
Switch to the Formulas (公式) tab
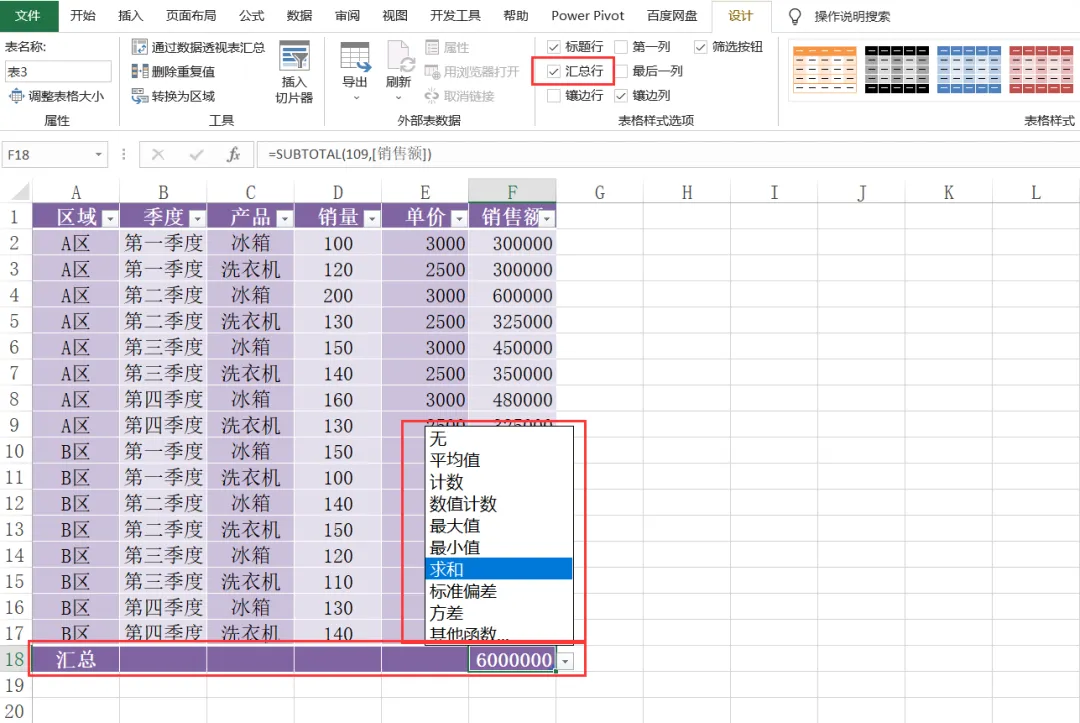coord(251,16)
